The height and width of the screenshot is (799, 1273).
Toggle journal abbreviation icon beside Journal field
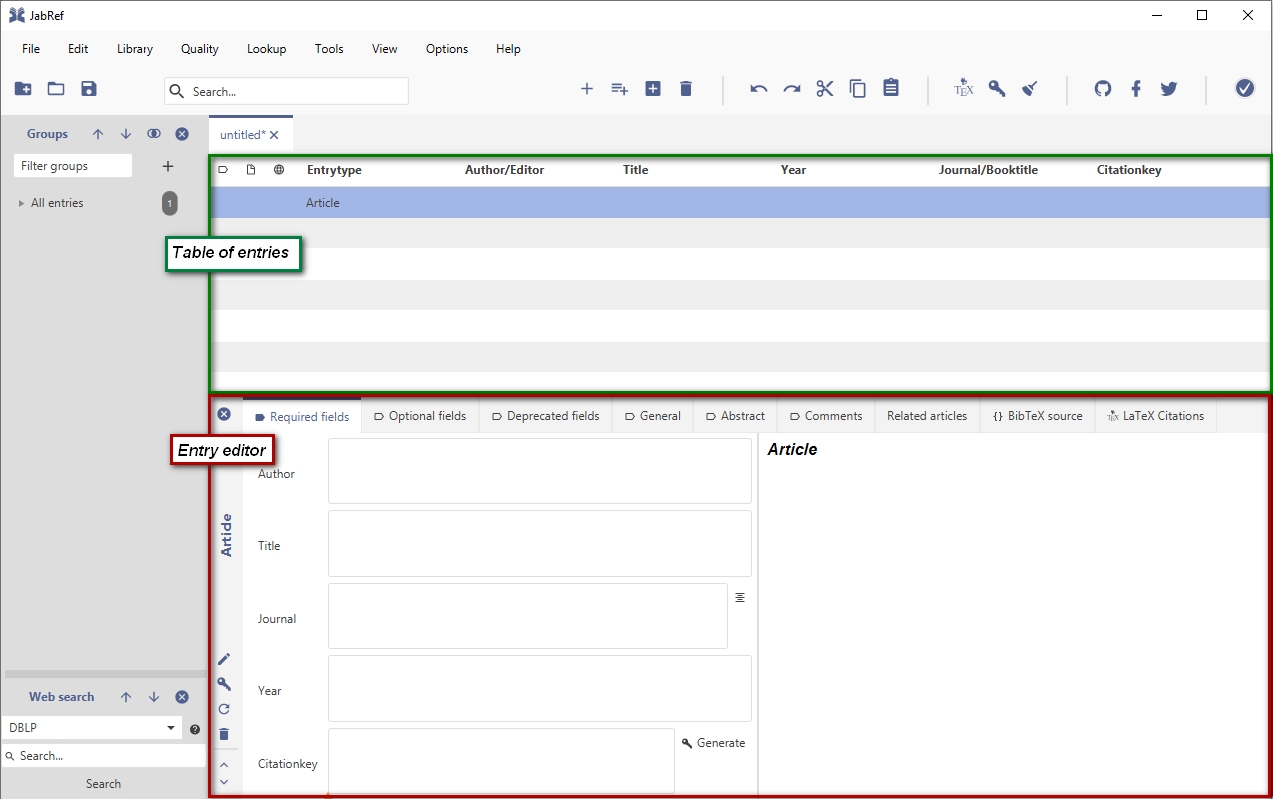[x=740, y=597]
